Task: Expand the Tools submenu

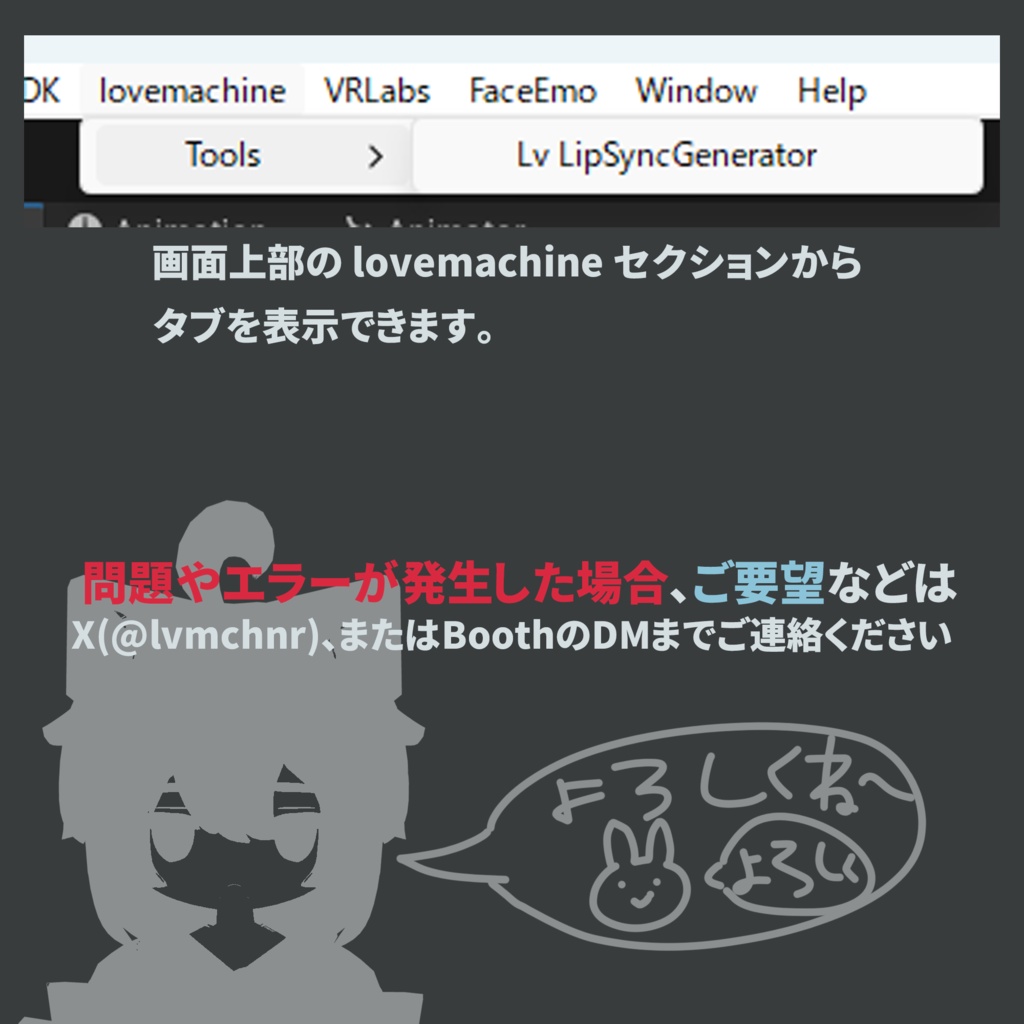Action: pyautogui.click(x=222, y=155)
